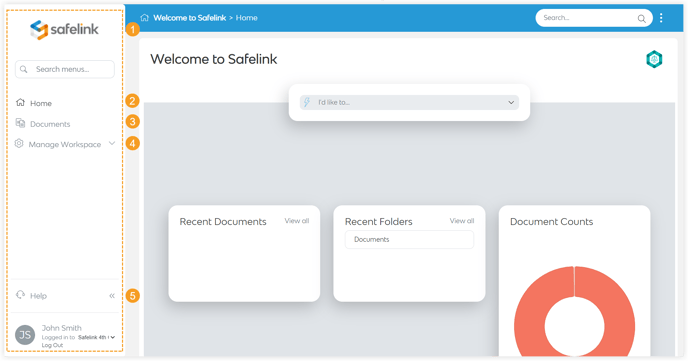Click the Home breadcrumb item
688x361 pixels.
click(x=247, y=18)
